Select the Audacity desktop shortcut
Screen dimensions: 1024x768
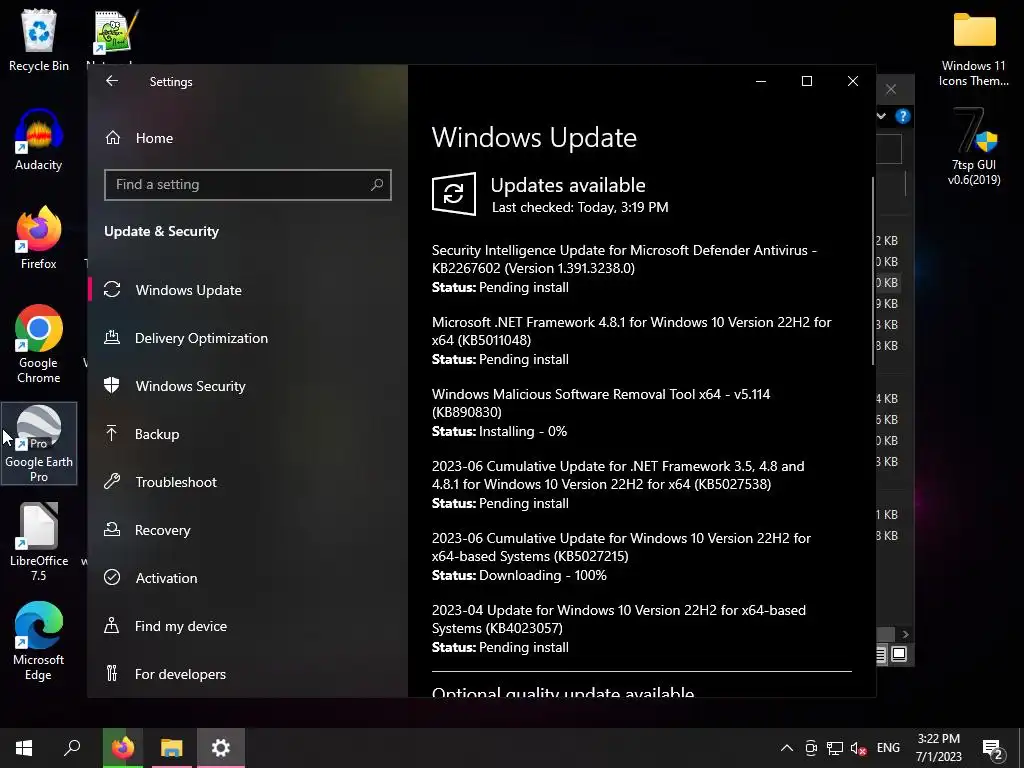(x=39, y=140)
